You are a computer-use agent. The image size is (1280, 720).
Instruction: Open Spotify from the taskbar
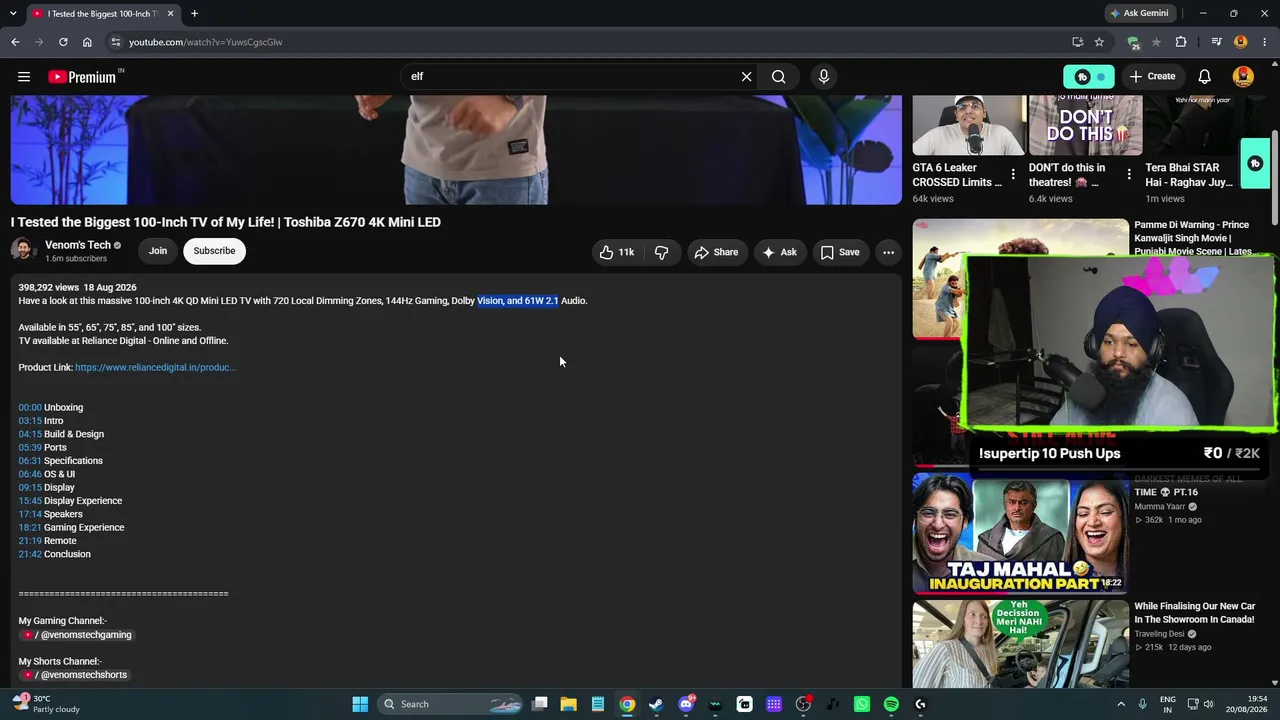[891, 704]
